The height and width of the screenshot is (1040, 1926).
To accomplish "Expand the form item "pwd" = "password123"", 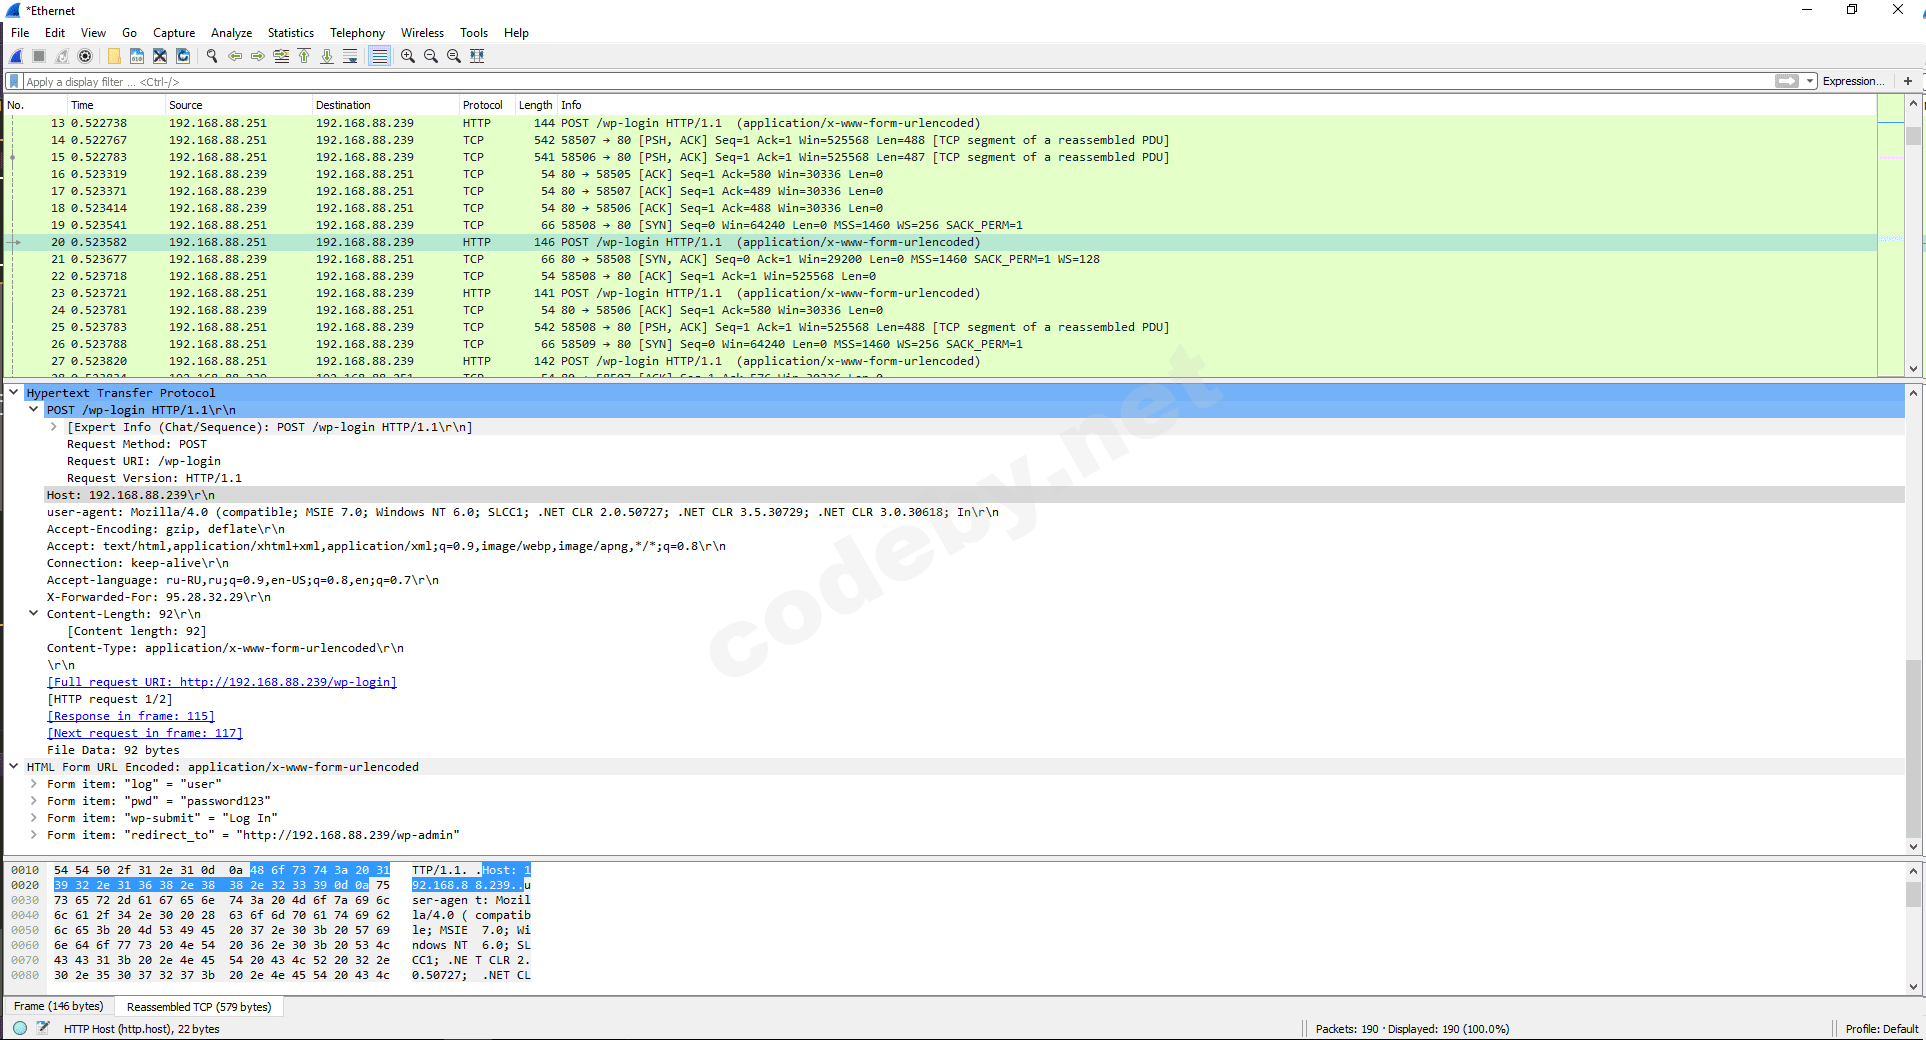I will (x=34, y=801).
